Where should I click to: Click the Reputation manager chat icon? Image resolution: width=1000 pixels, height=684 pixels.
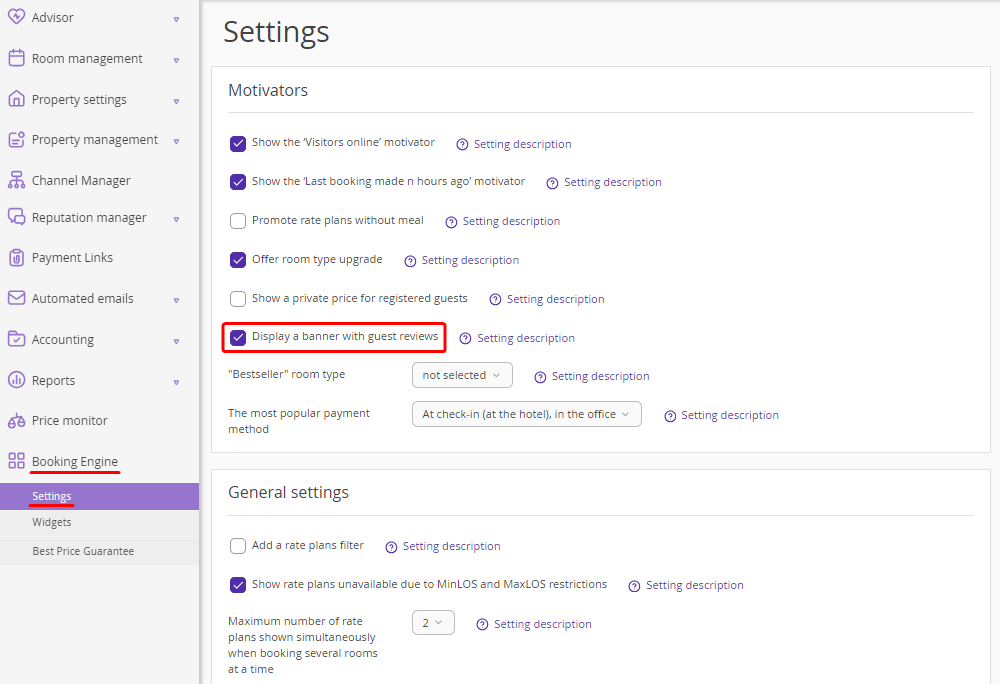[17, 217]
